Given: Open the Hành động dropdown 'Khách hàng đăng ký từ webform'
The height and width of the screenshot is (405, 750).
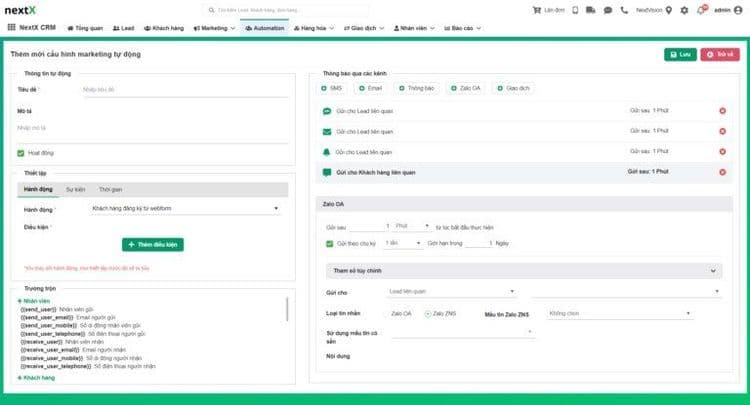Looking at the screenshot, I should pyautogui.click(x=185, y=208).
